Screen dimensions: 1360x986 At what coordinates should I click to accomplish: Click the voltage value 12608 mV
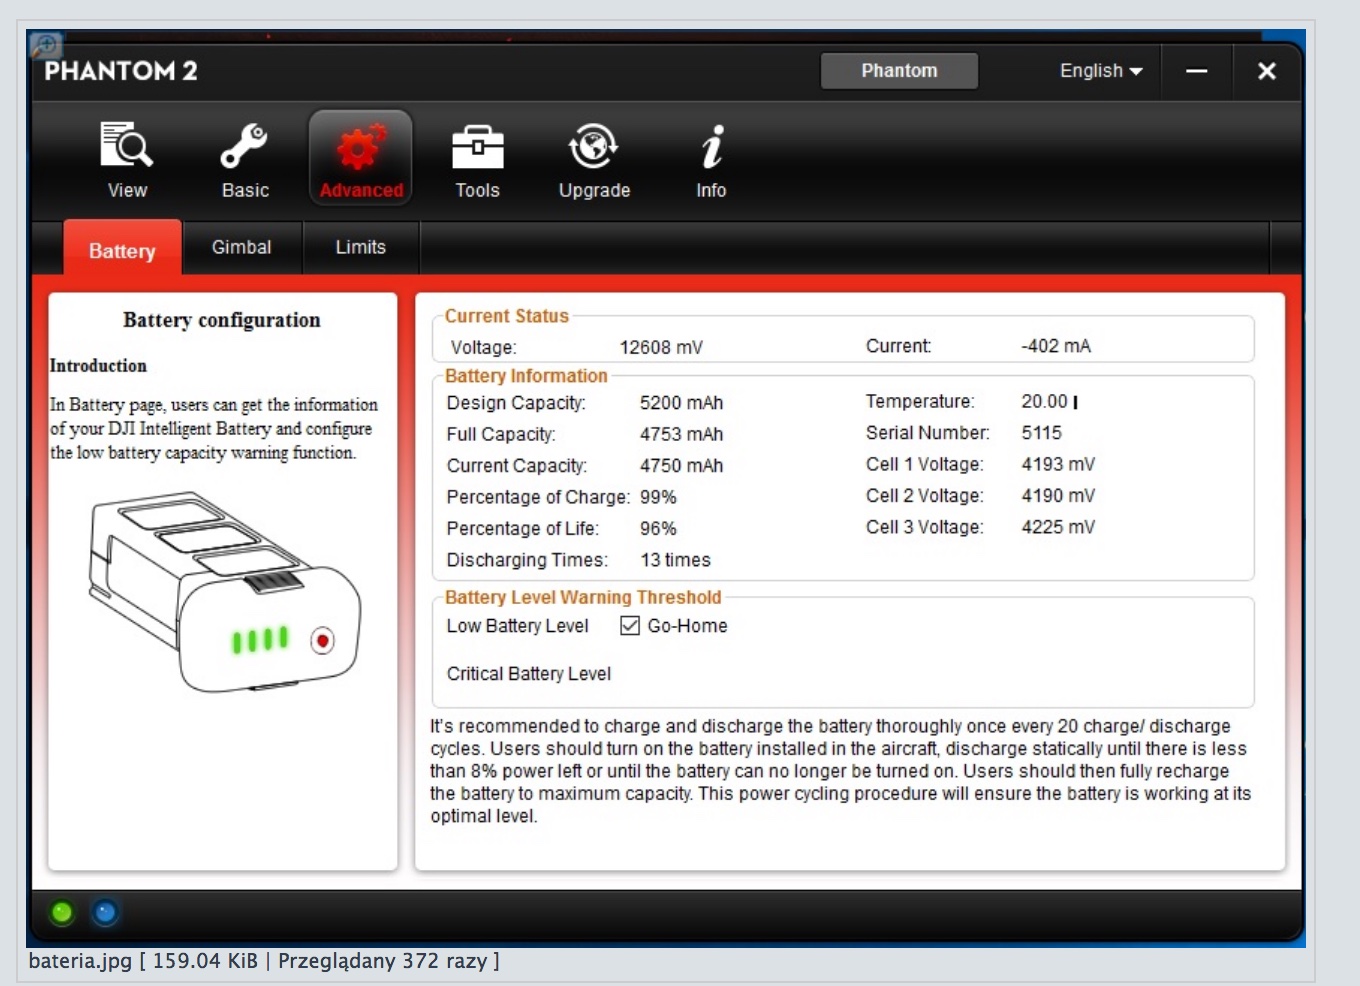(661, 347)
